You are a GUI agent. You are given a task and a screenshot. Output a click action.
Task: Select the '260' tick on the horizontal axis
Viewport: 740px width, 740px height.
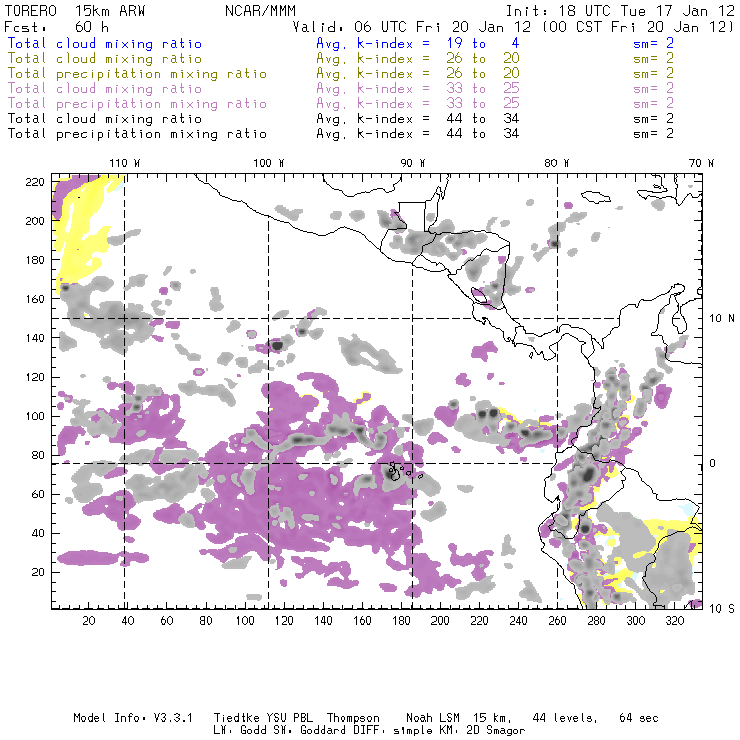coord(557,621)
